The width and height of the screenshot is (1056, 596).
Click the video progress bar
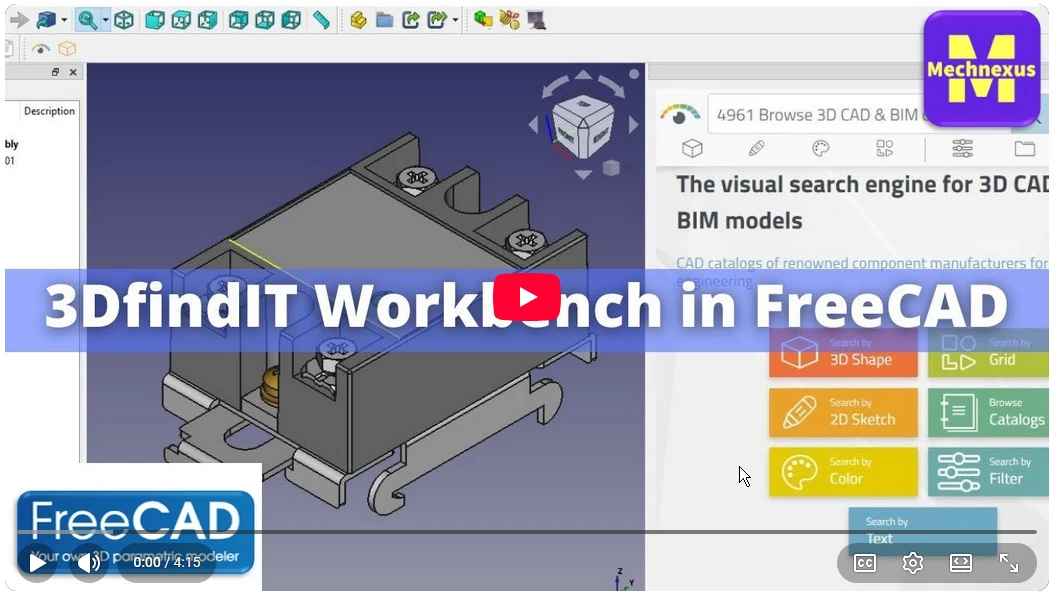(x=527, y=532)
